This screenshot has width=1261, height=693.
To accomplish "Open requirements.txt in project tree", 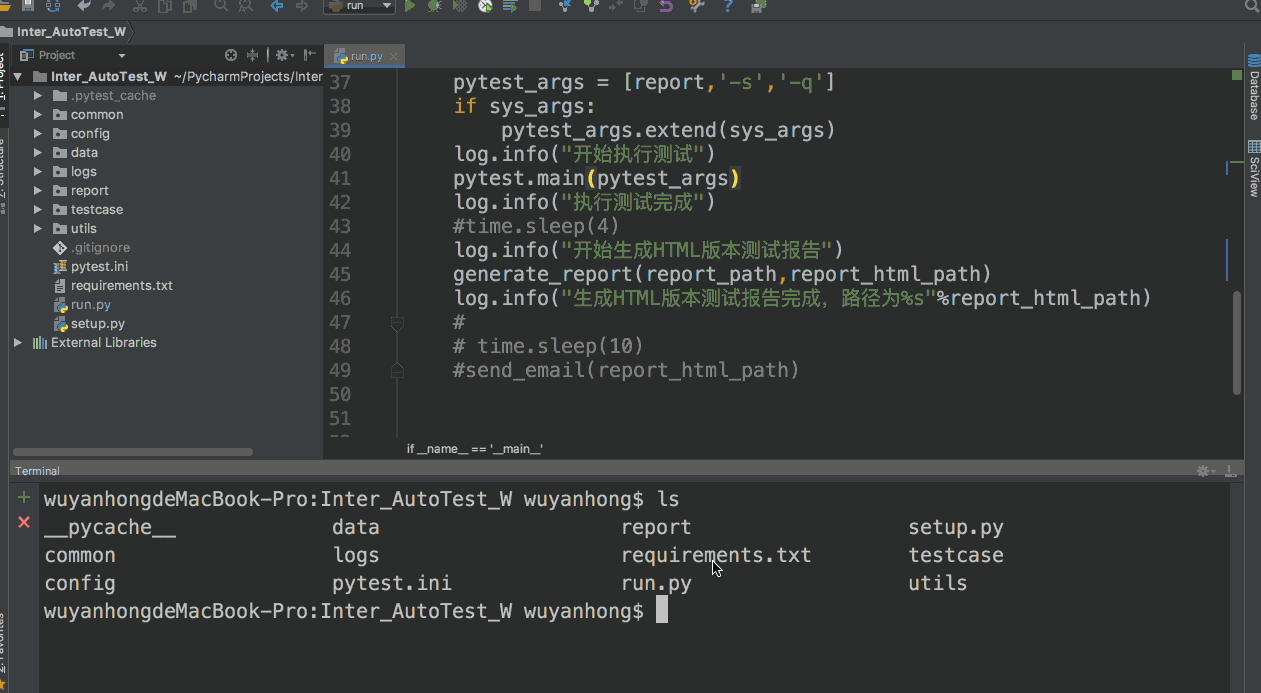I will click(121, 286).
